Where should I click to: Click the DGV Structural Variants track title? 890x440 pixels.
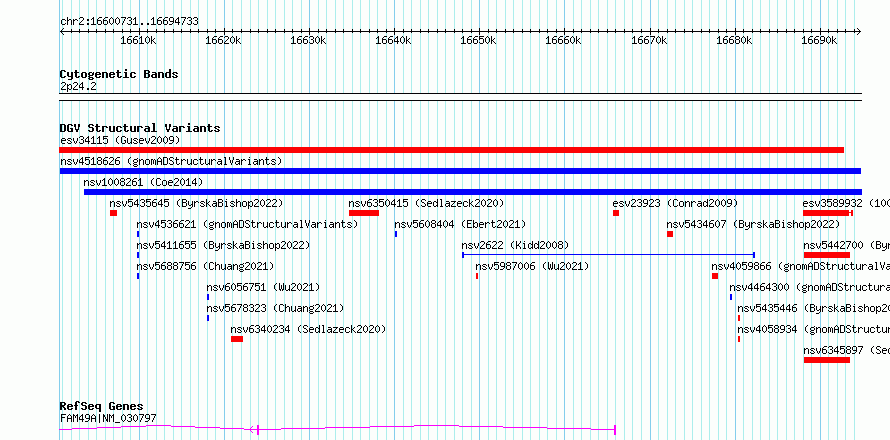140,128
